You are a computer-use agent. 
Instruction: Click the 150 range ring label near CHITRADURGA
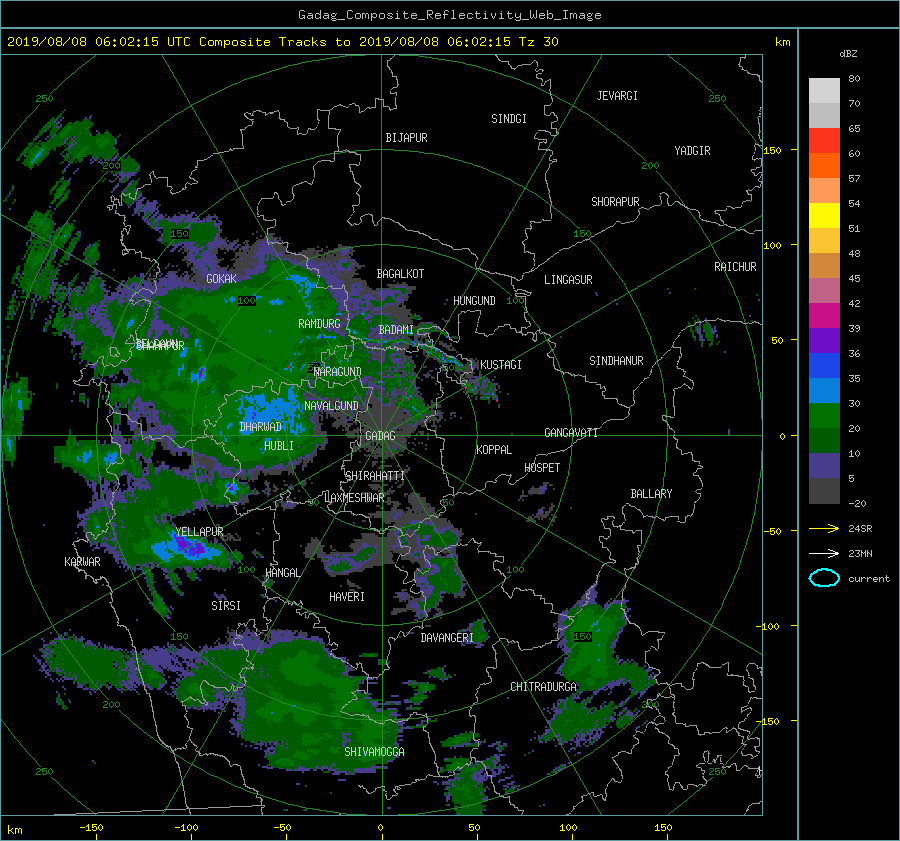coord(582,637)
